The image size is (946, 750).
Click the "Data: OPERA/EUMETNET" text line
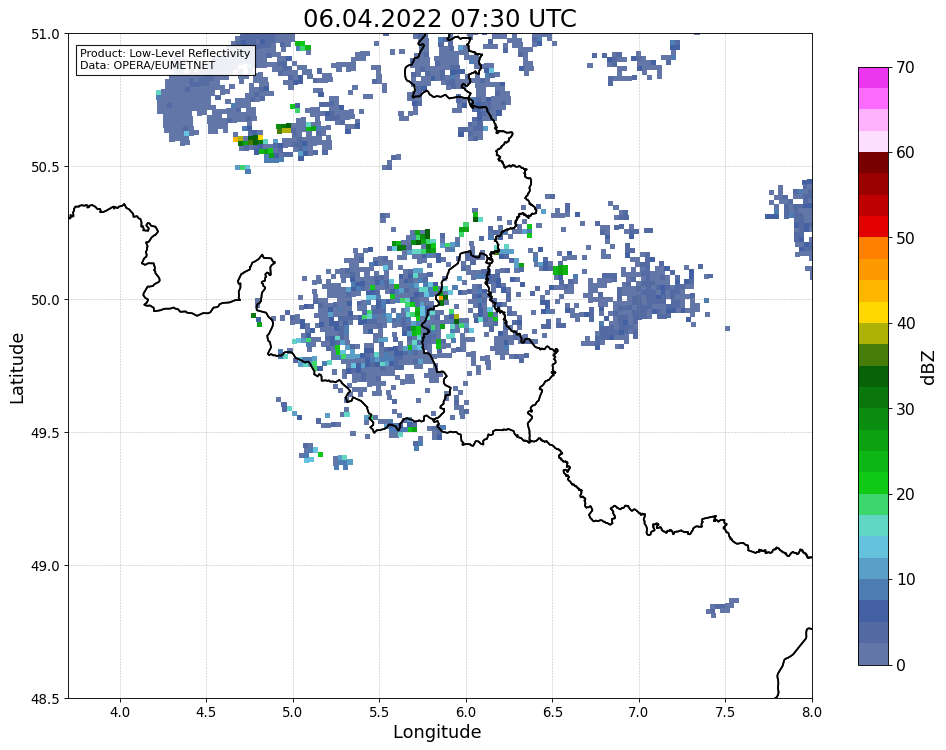point(147,66)
